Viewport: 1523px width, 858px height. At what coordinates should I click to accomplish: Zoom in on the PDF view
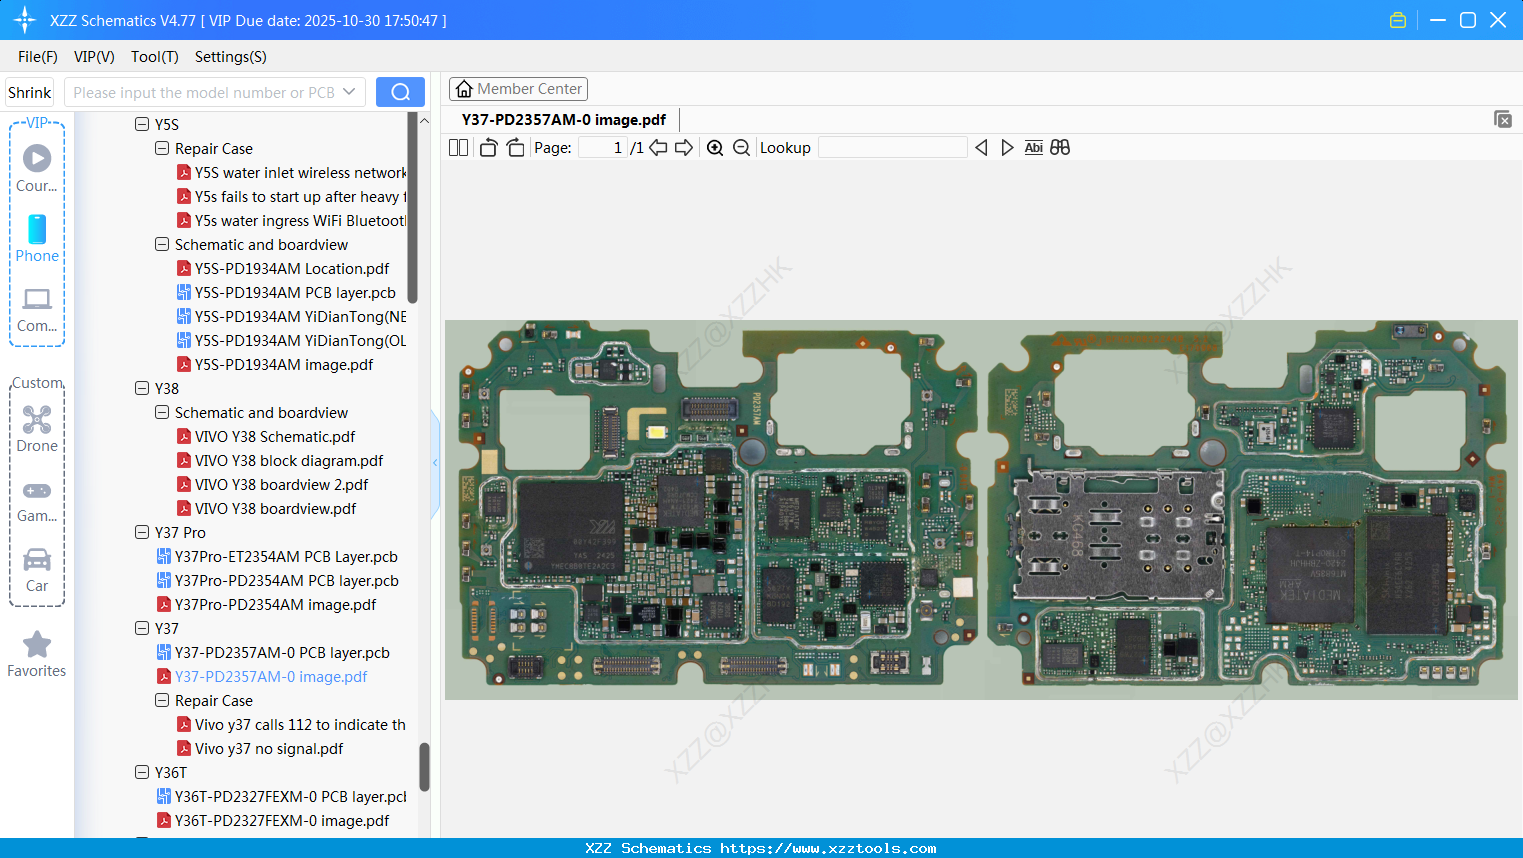715,147
